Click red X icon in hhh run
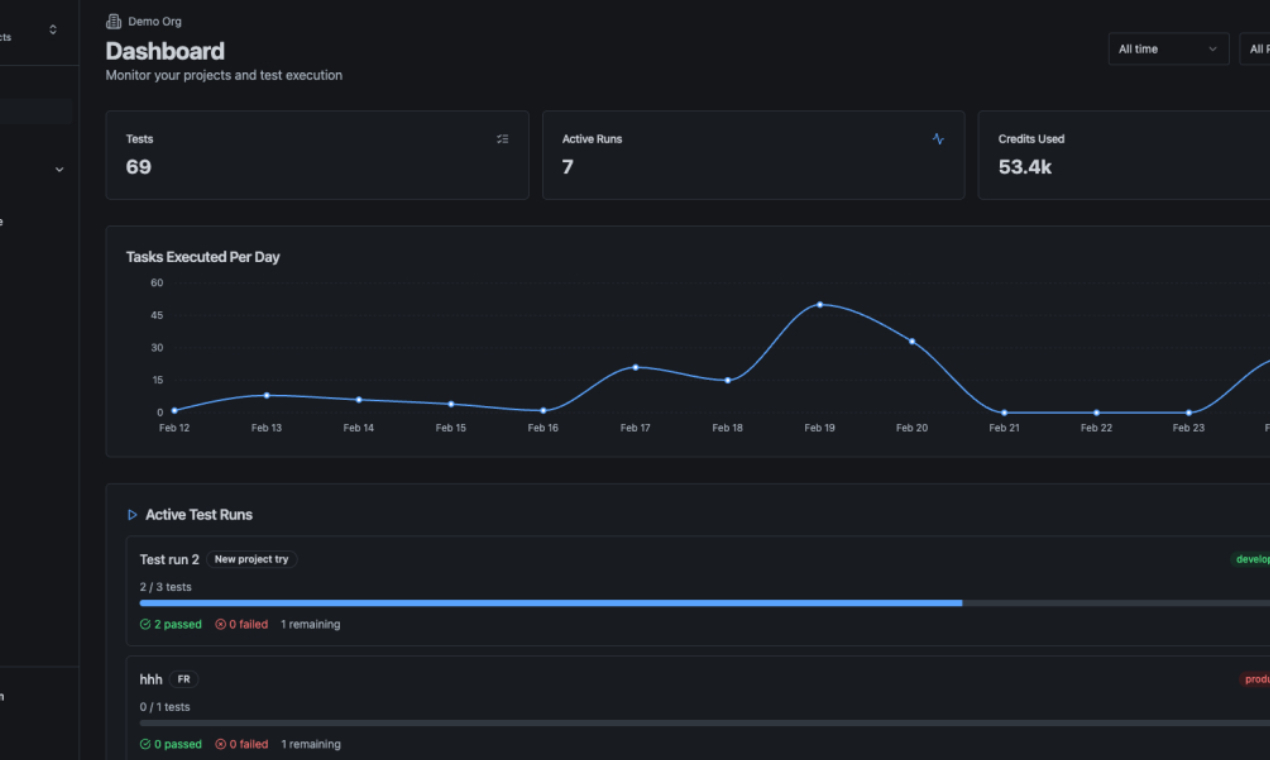1270x760 pixels. (221, 745)
